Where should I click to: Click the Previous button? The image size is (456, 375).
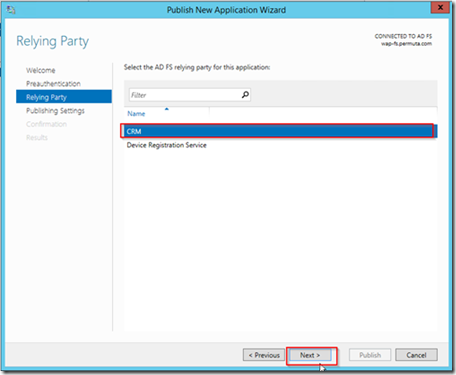264,355
